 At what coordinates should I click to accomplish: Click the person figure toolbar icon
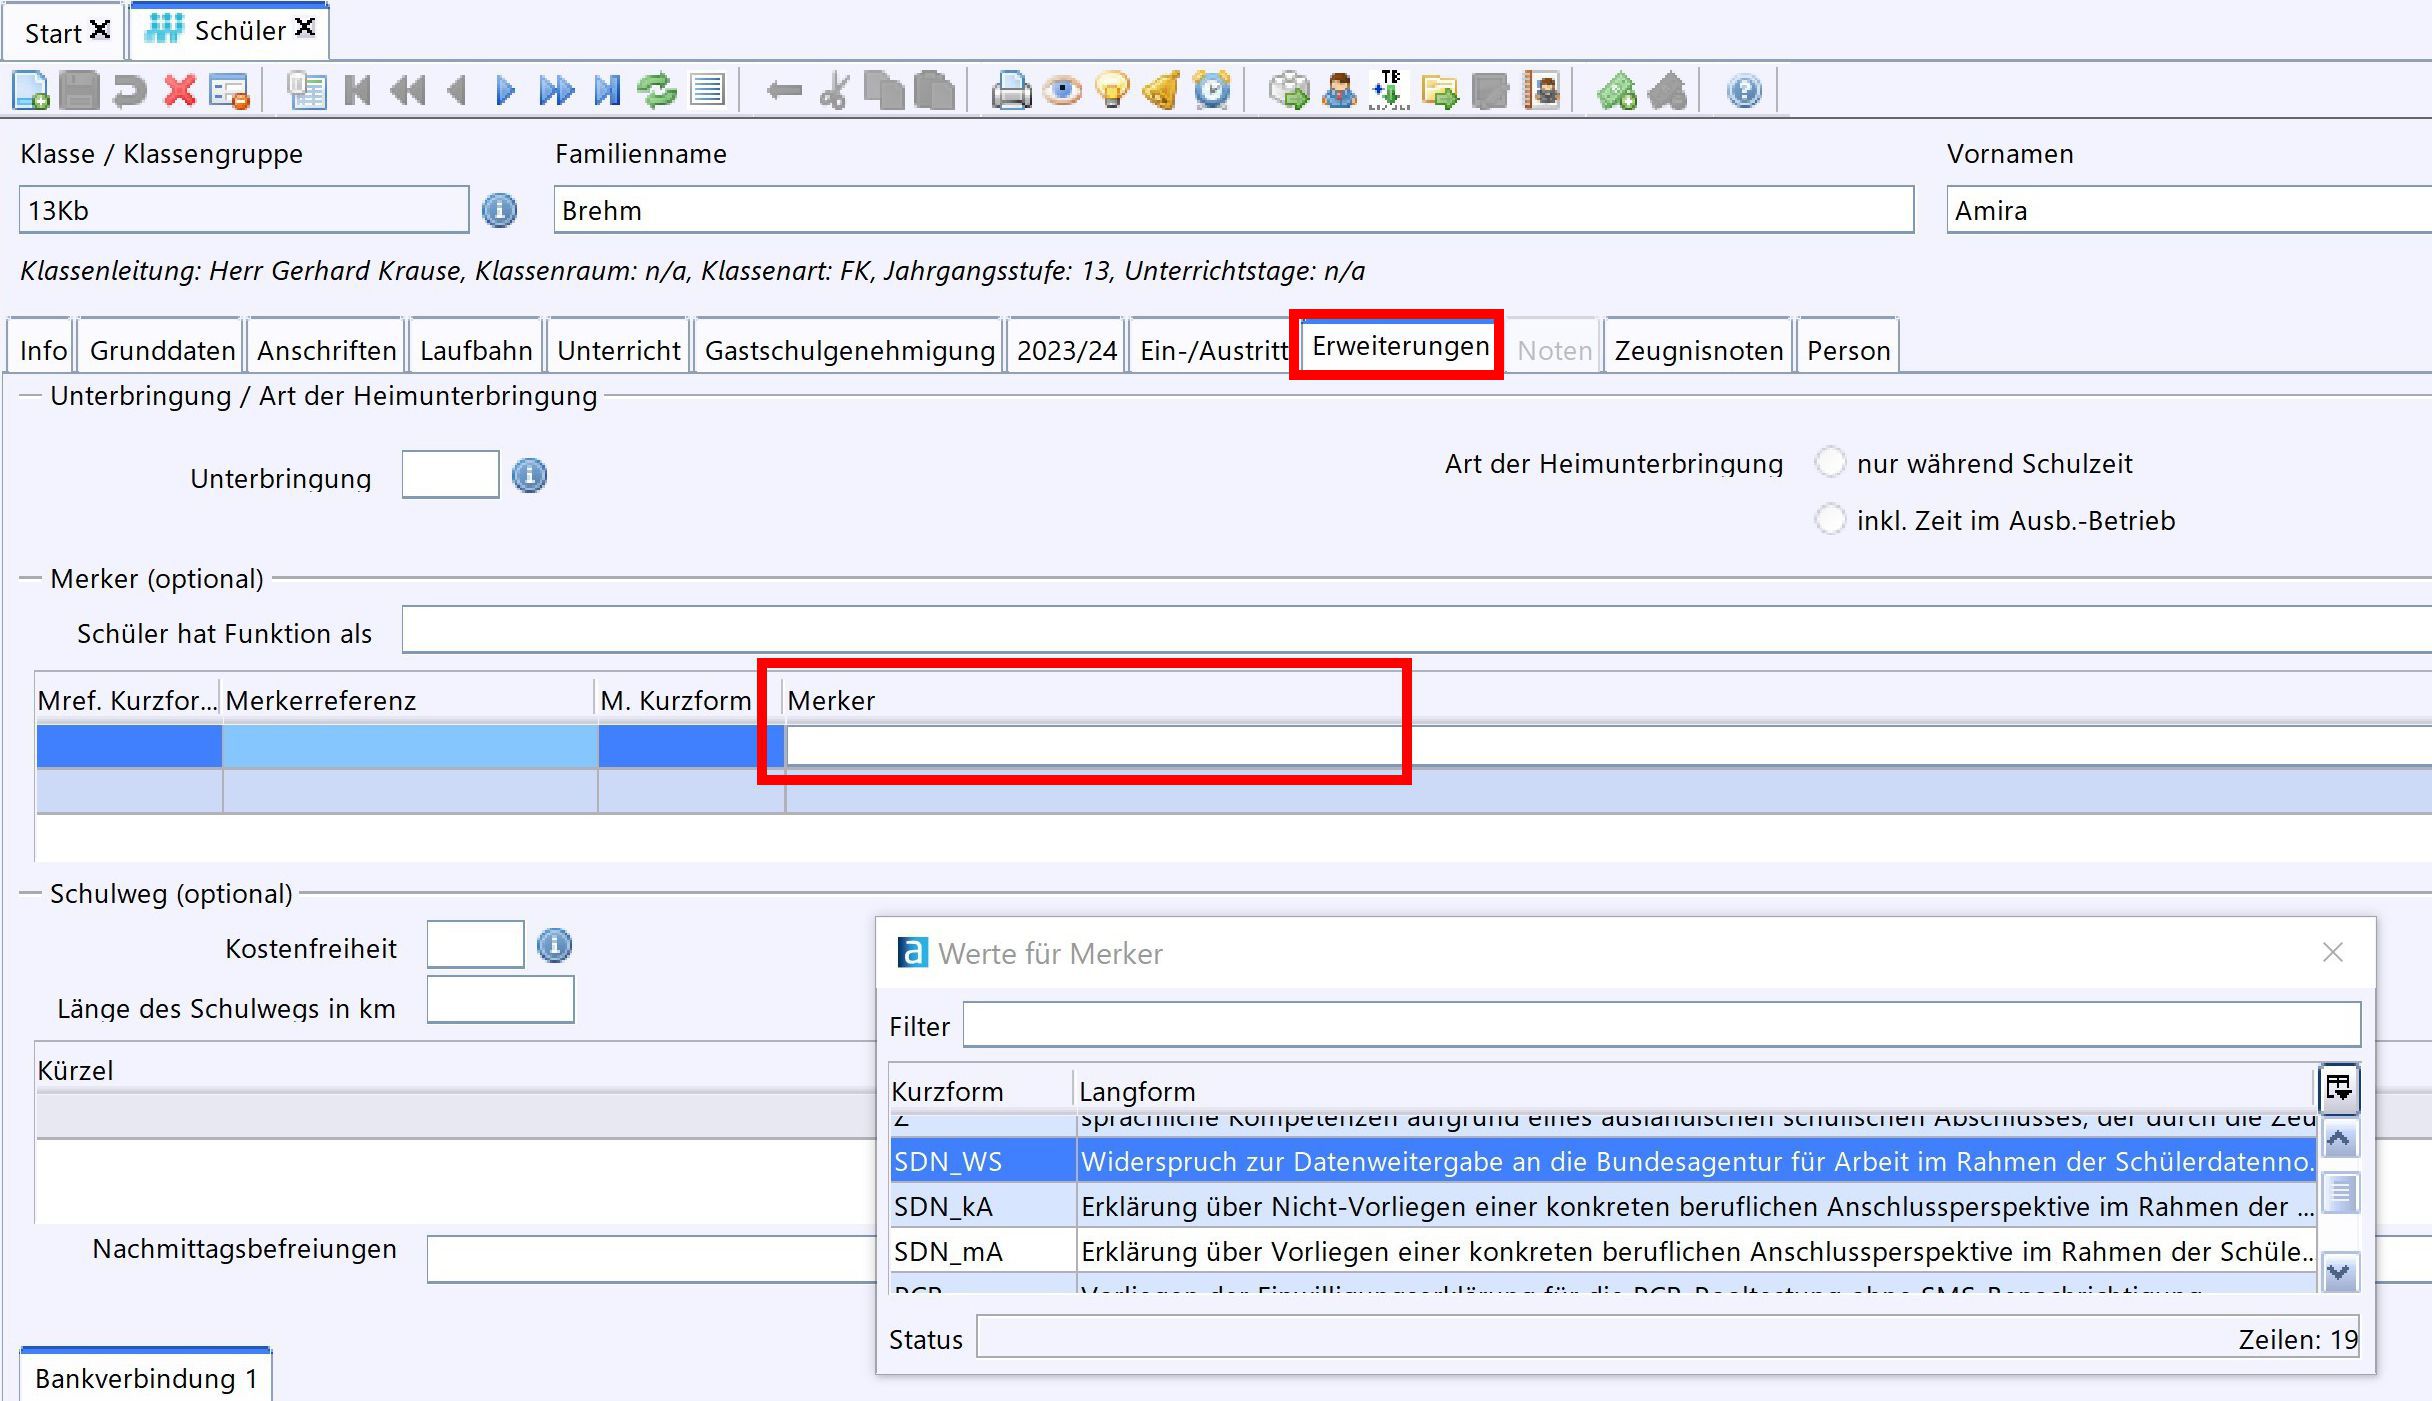[1339, 91]
